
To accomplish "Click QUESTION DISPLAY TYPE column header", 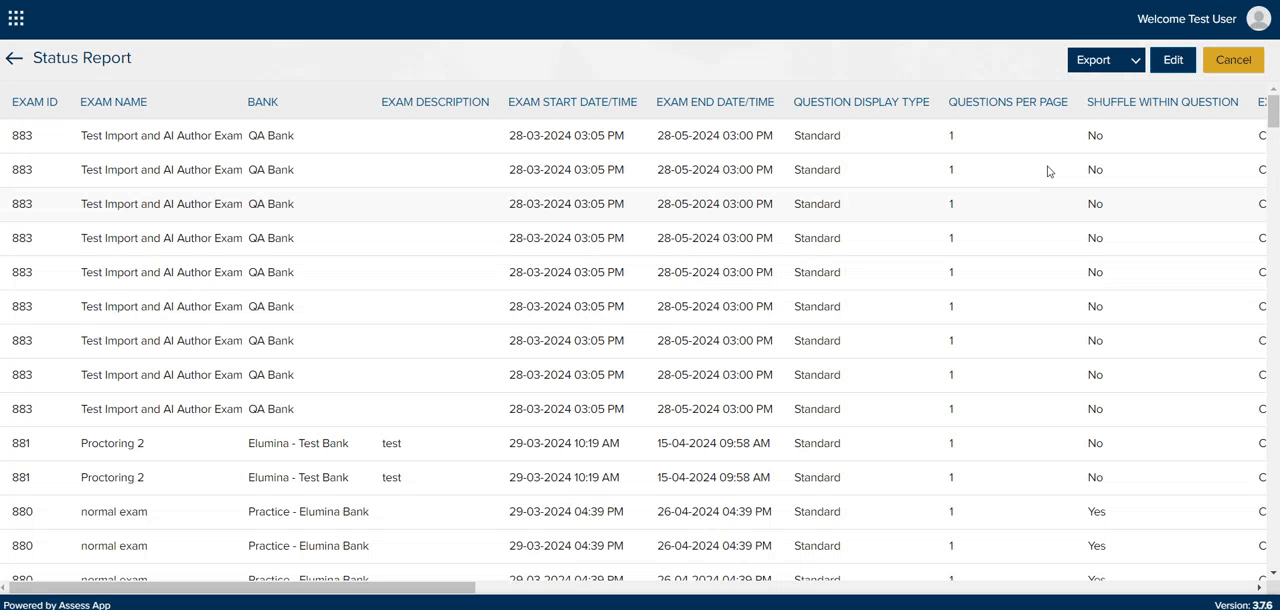I will coord(861,102).
